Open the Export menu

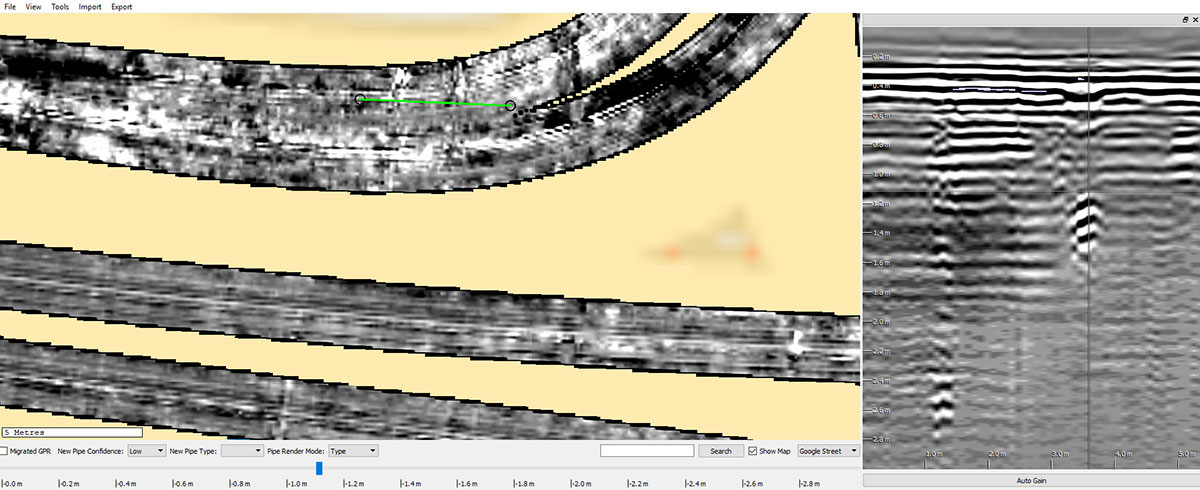121,6
